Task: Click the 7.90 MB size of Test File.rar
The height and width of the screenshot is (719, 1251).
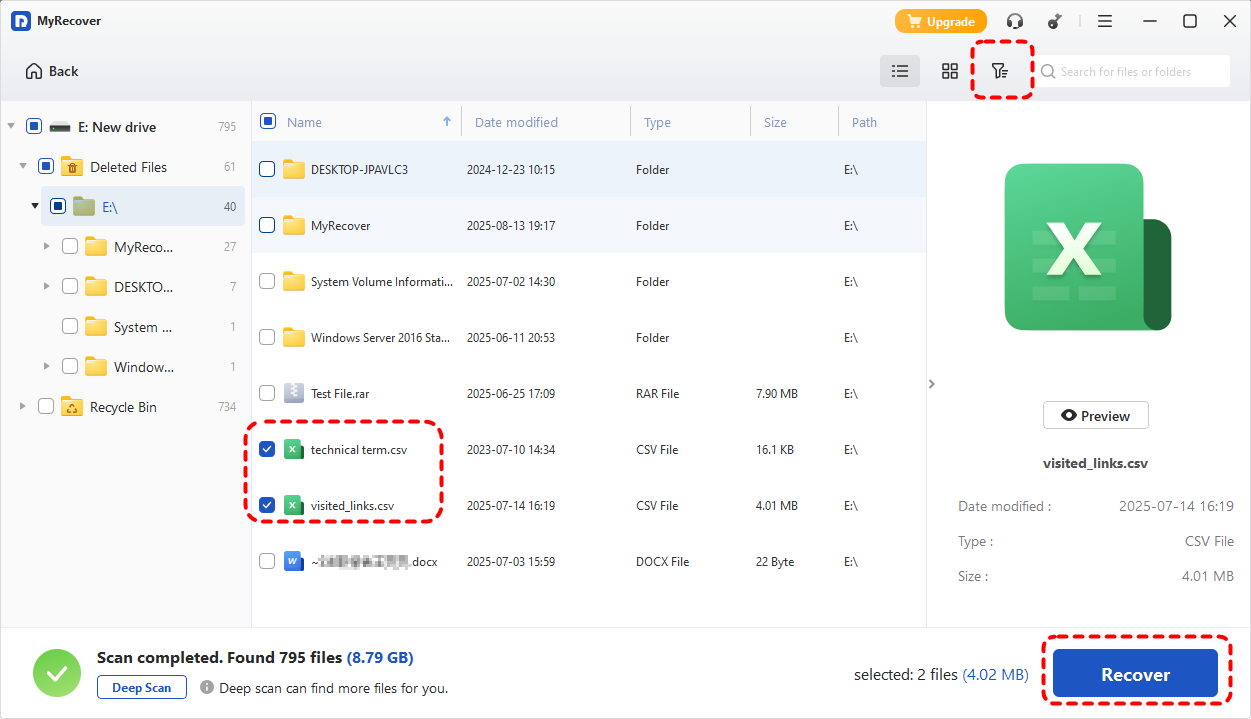Action: click(777, 394)
